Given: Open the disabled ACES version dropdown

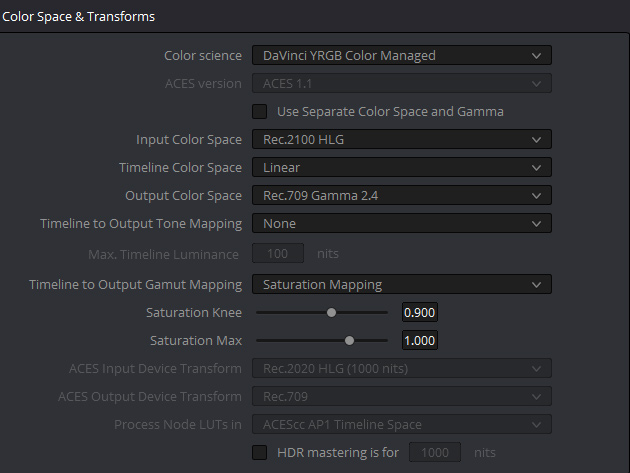Looking at the screenshot, I should pos(402,84).
